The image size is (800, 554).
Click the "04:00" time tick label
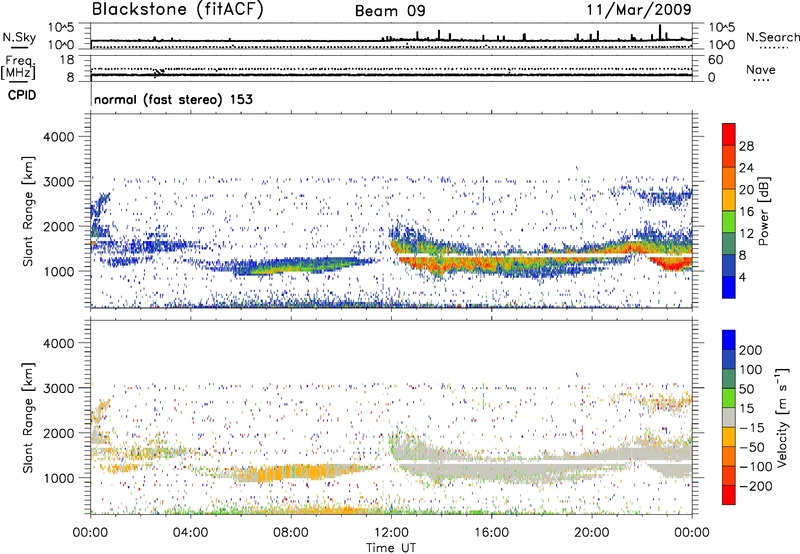190,533
